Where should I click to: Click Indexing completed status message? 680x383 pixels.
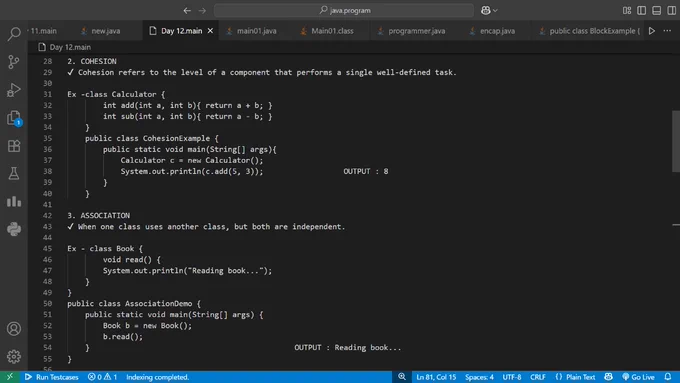click(157, 377)
